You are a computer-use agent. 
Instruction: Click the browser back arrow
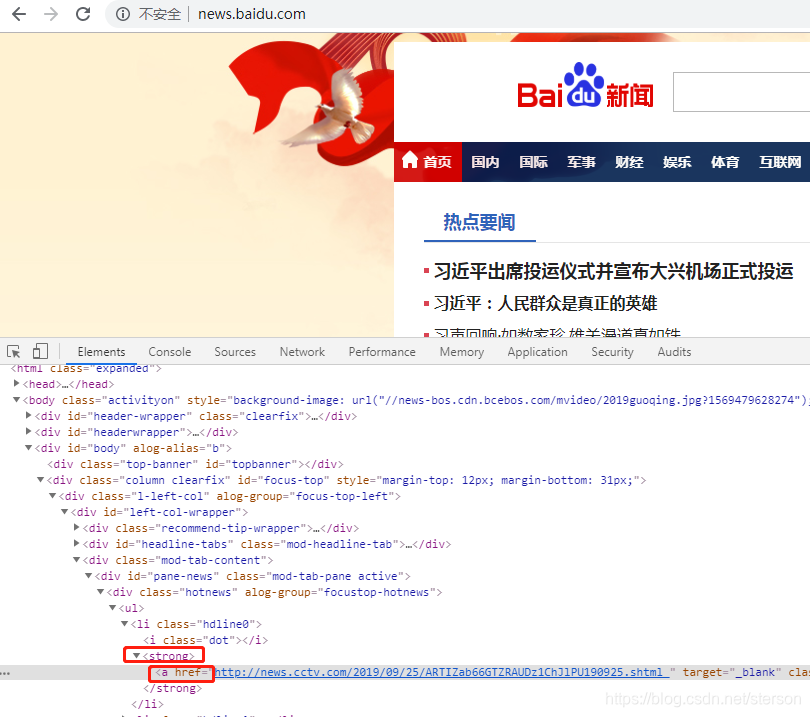point(19,14)
